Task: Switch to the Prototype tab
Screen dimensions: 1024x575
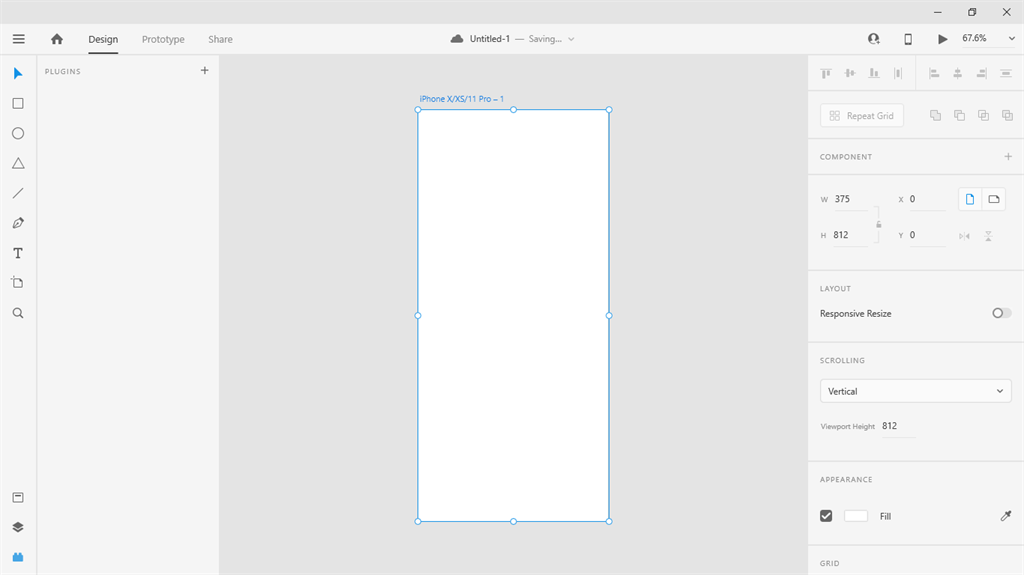Action: click(163, 39)
